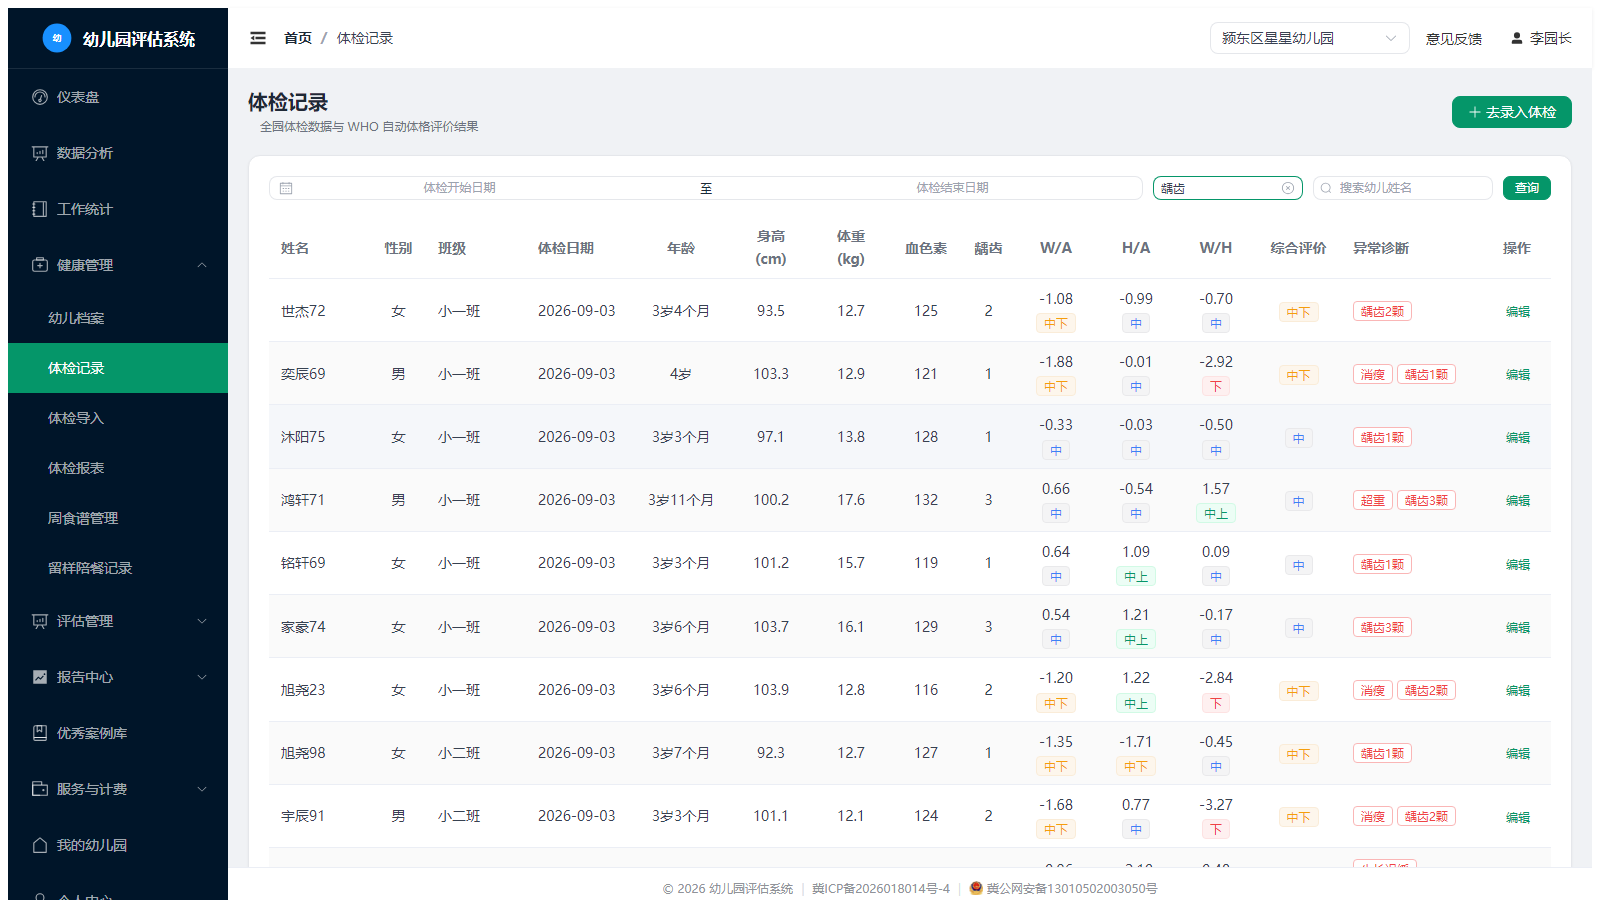Click 编辑 for 世杰72 row
Image resolution: width=1600 pixels, height=900 pixels.
1517,311
